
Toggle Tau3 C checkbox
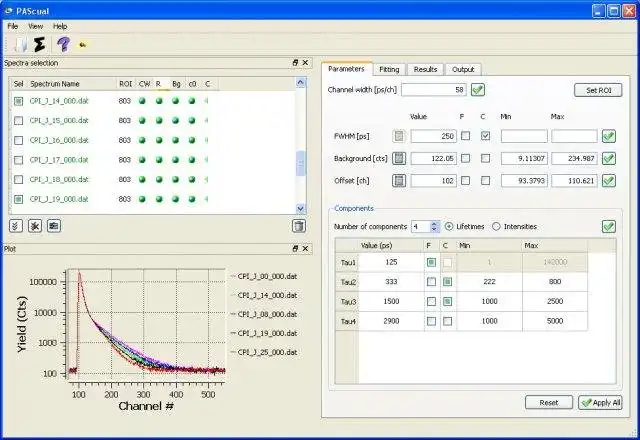click(448, 301)
